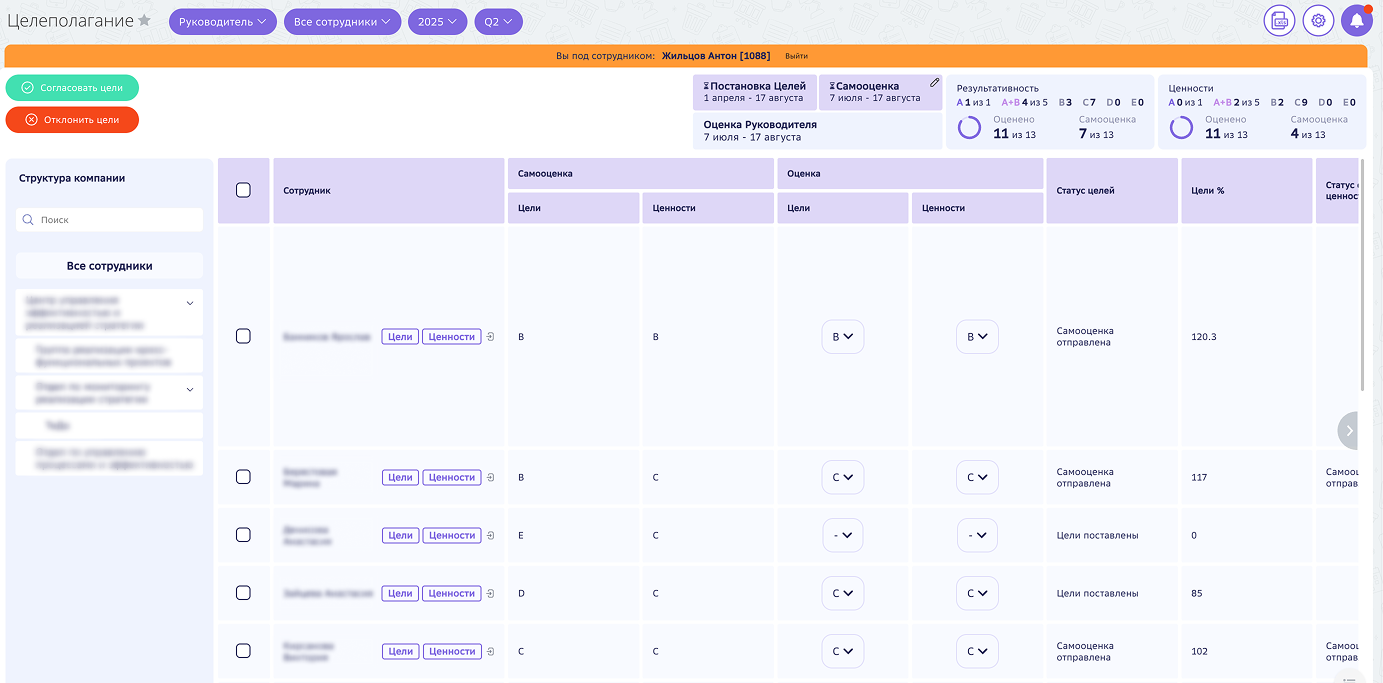
Task: Click login-as icon in the 117% row
Action: [x=490, y=478]
